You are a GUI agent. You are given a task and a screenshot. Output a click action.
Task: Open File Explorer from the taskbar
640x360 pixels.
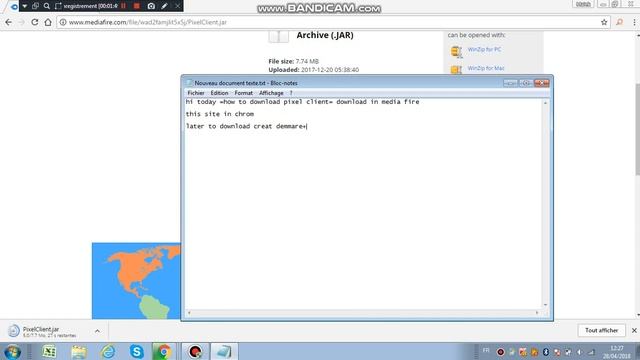coord(79,352)
